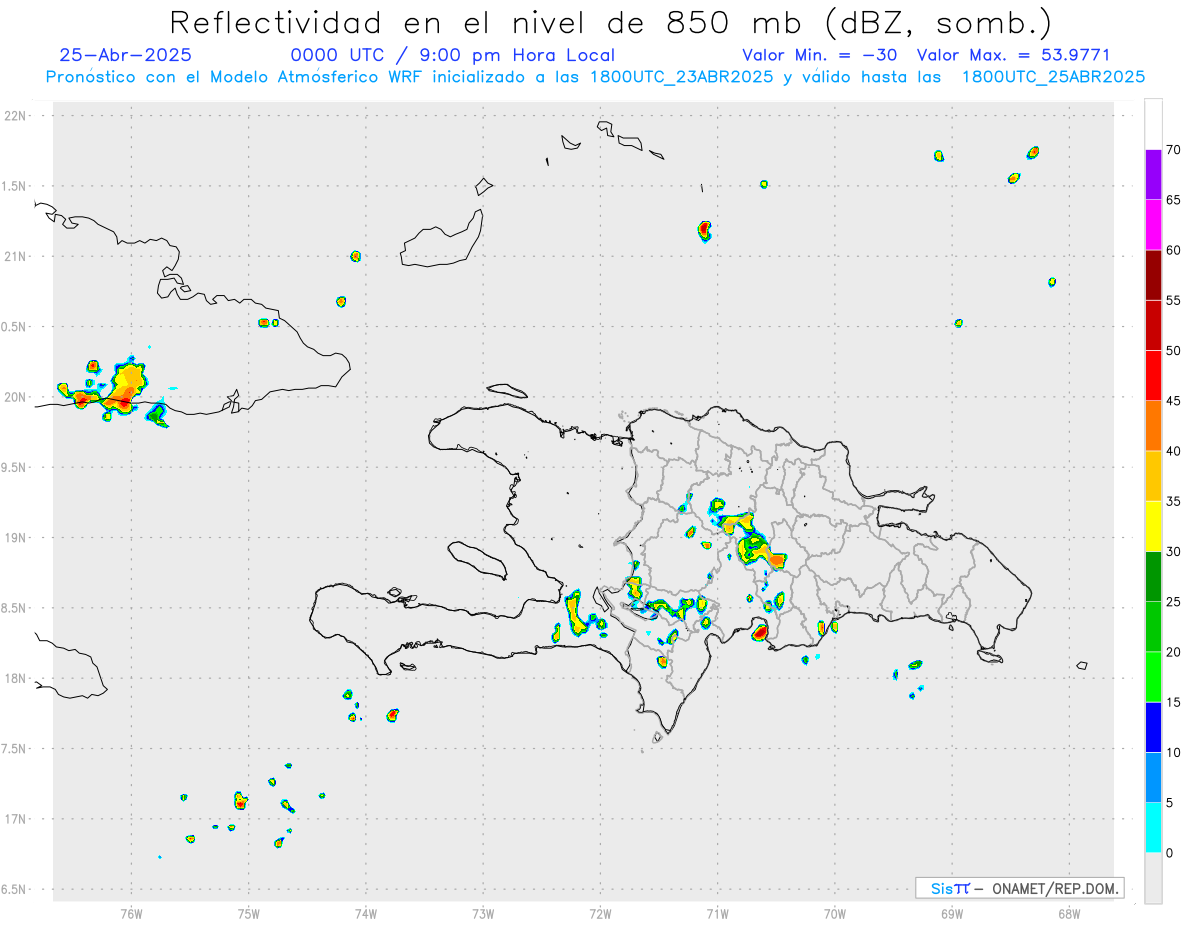Click the '73W' longitude label
Screen dimensions: 1200x927
[x=483, y=913]
